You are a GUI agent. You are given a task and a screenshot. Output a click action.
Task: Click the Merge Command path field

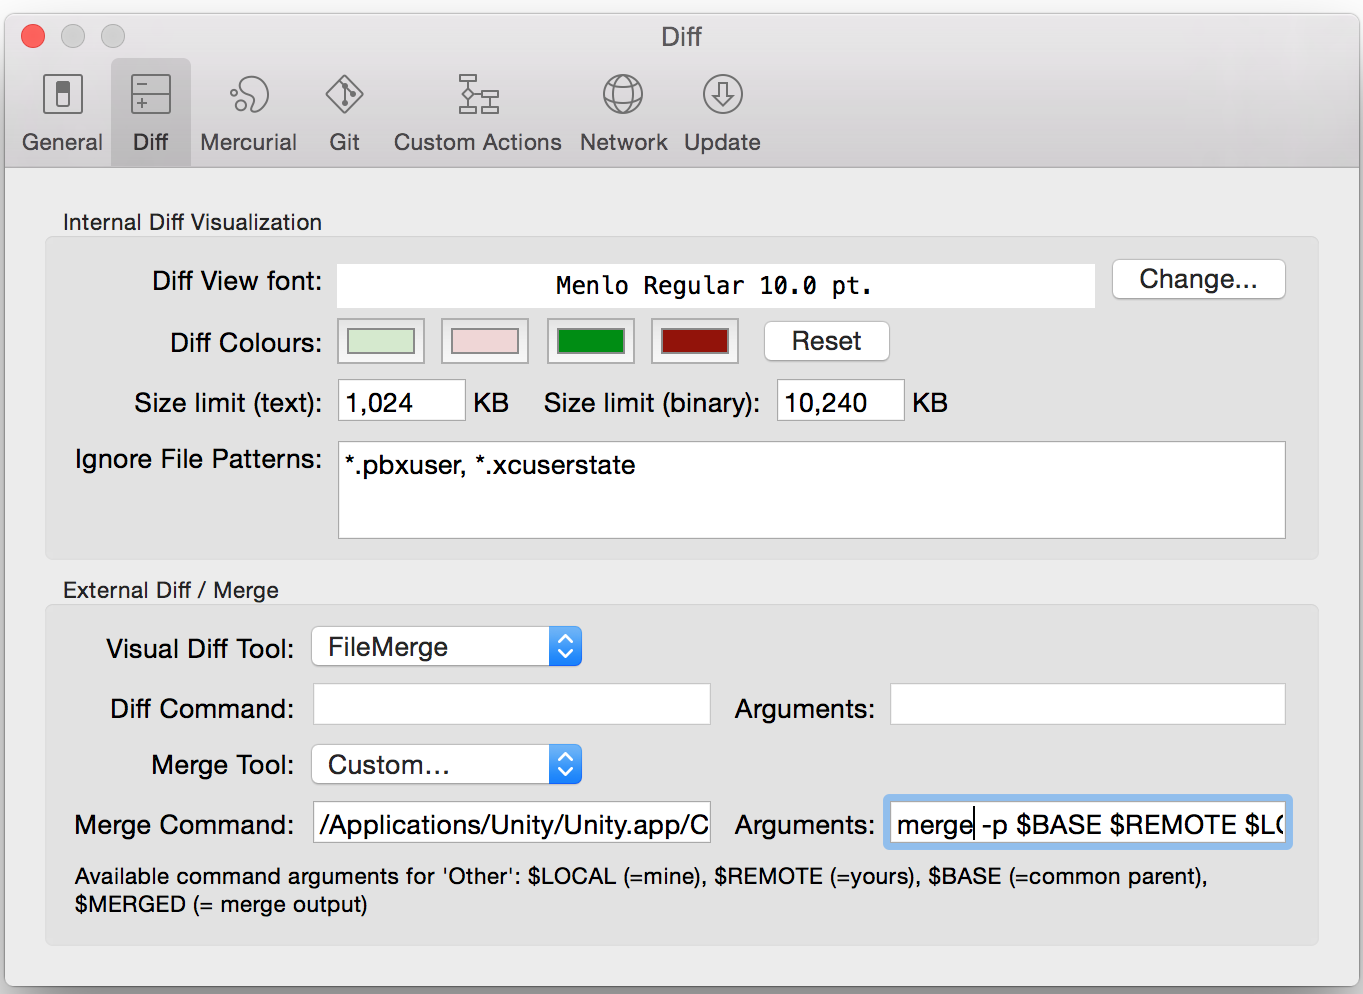[512, 822]
